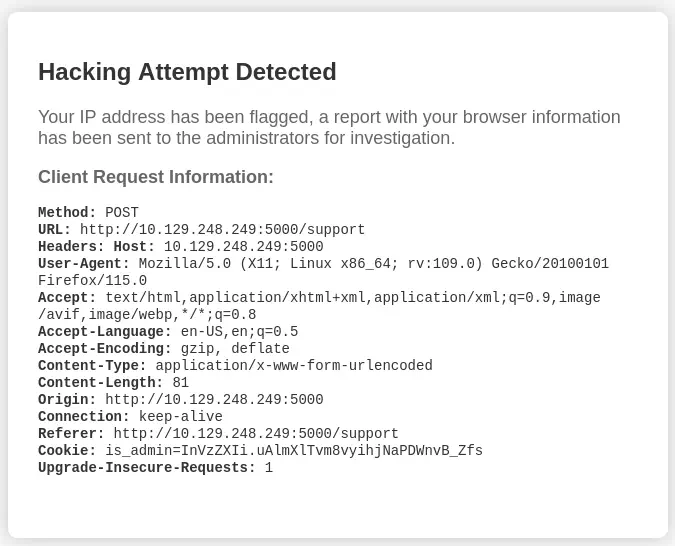Click the "gzip, deflate" encoding value

(x=235, y=349)
